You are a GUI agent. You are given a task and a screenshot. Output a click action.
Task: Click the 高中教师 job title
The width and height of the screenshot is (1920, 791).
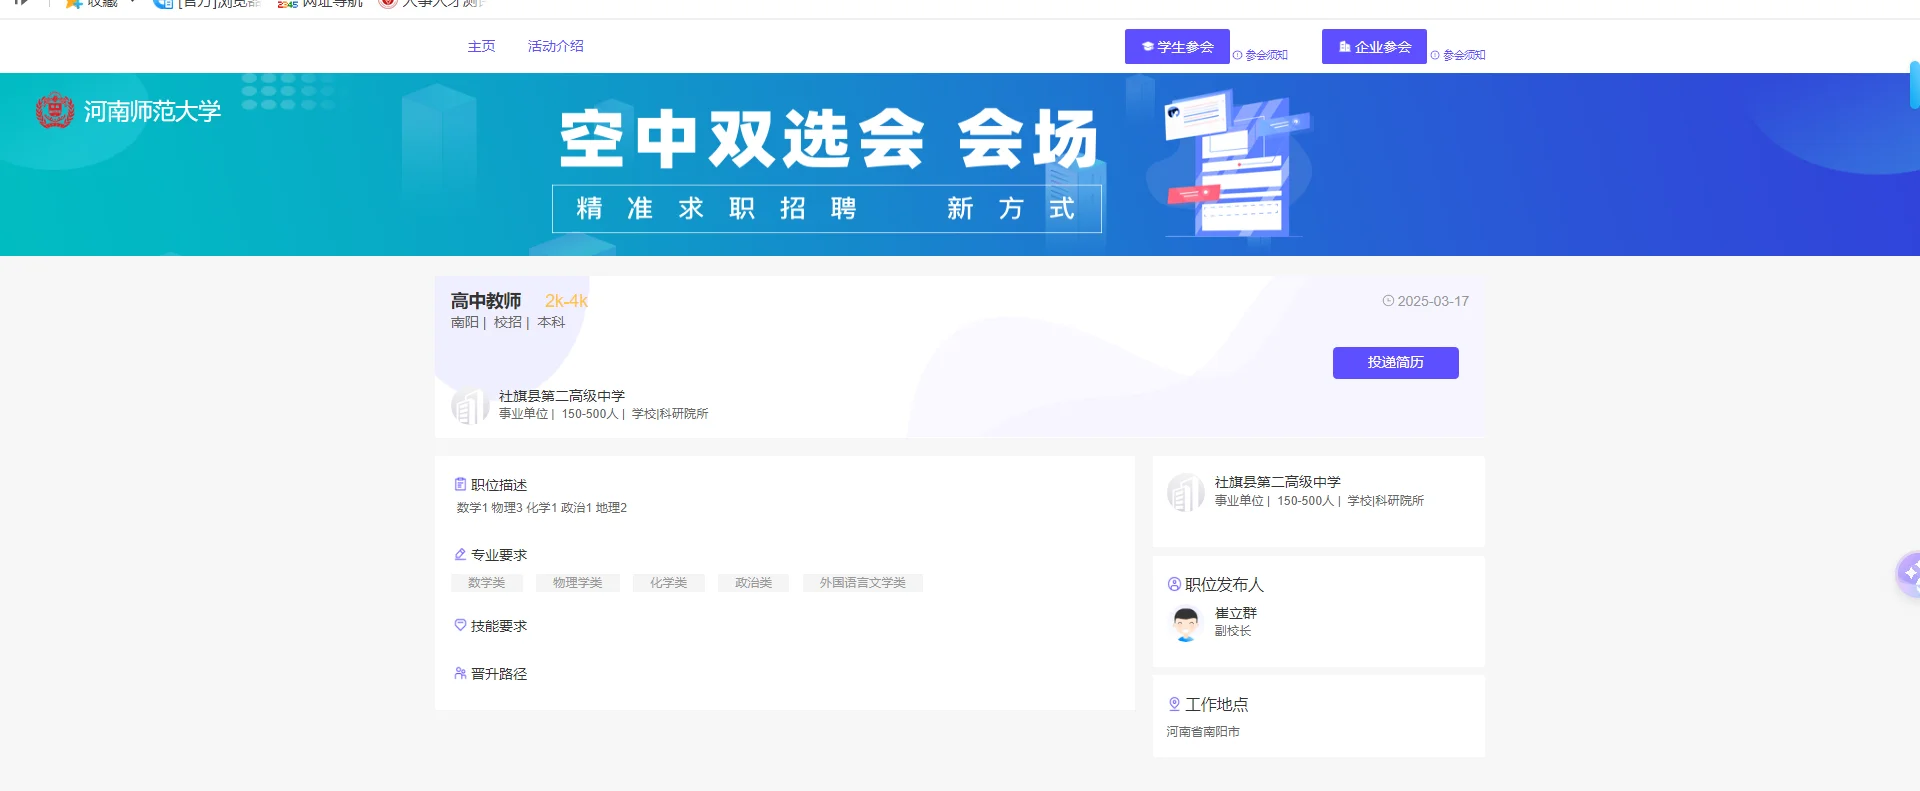(x=486, y=301)
